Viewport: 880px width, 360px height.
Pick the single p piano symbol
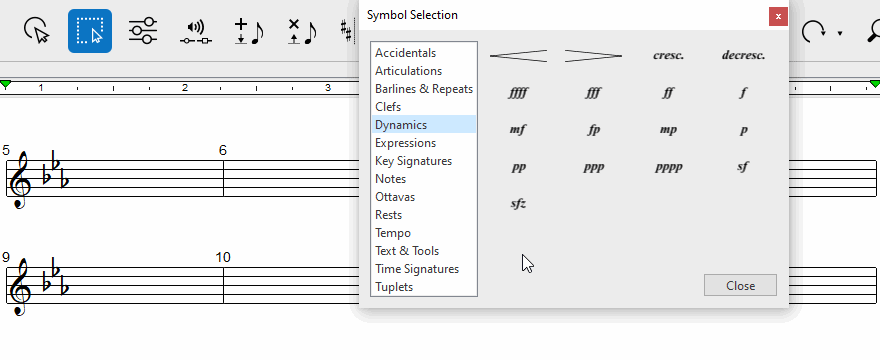[744, 130]
